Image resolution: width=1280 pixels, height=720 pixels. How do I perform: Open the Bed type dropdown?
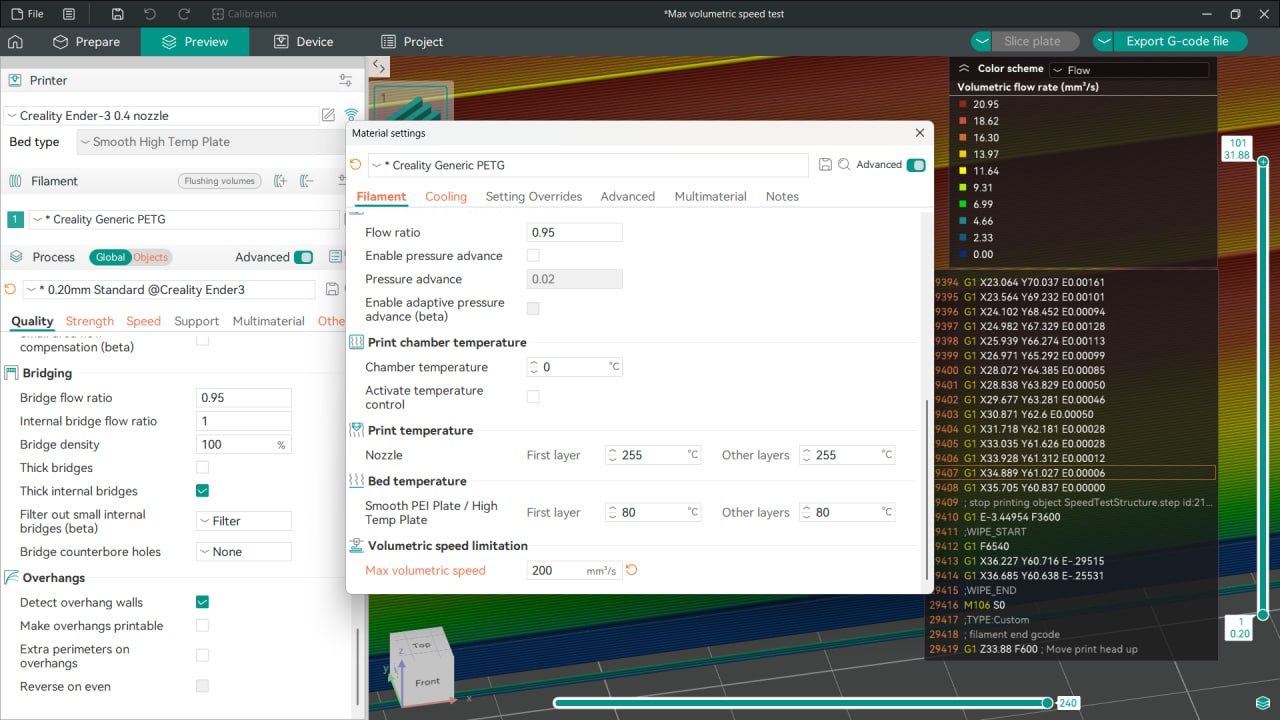pyautogui.click(x=212, y=142)
